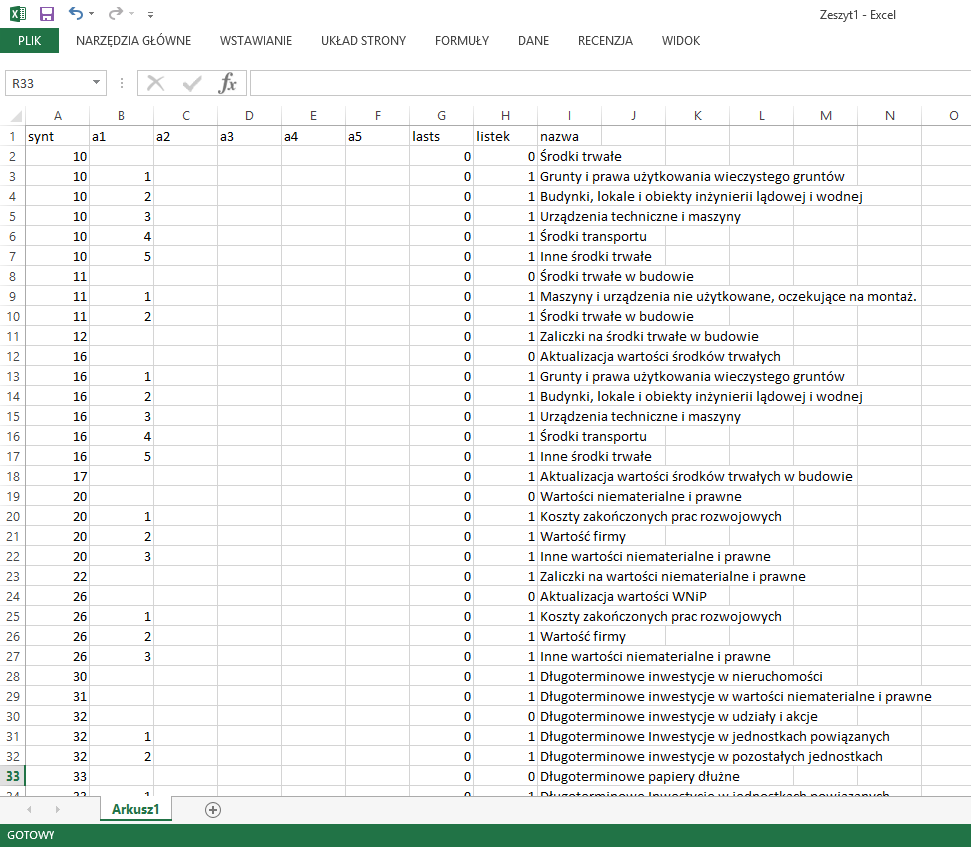Click the Redo arrow icon

click(116, 14)
